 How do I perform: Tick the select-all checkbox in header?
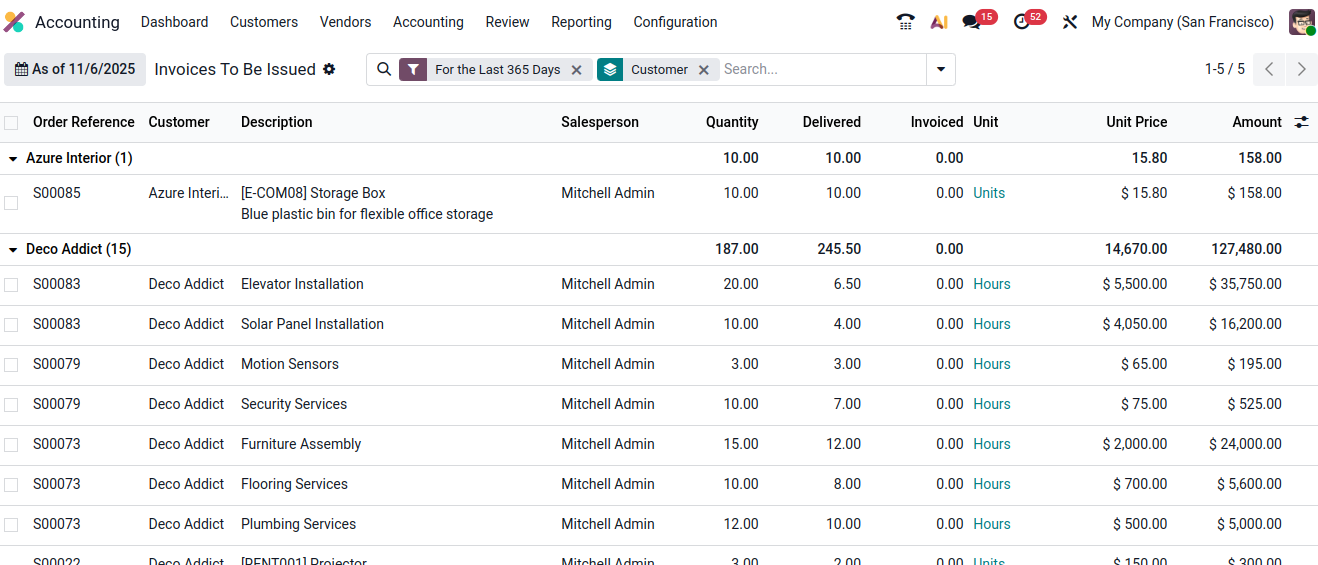11,123
